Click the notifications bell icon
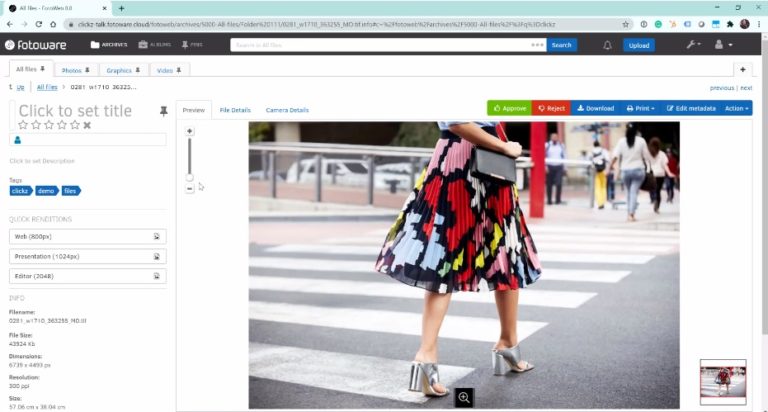The image size is (768, 412). click(607, 45)
